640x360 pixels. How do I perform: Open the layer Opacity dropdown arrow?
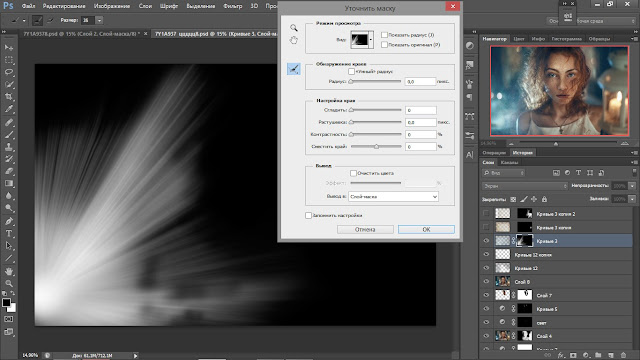click(632, 186)
